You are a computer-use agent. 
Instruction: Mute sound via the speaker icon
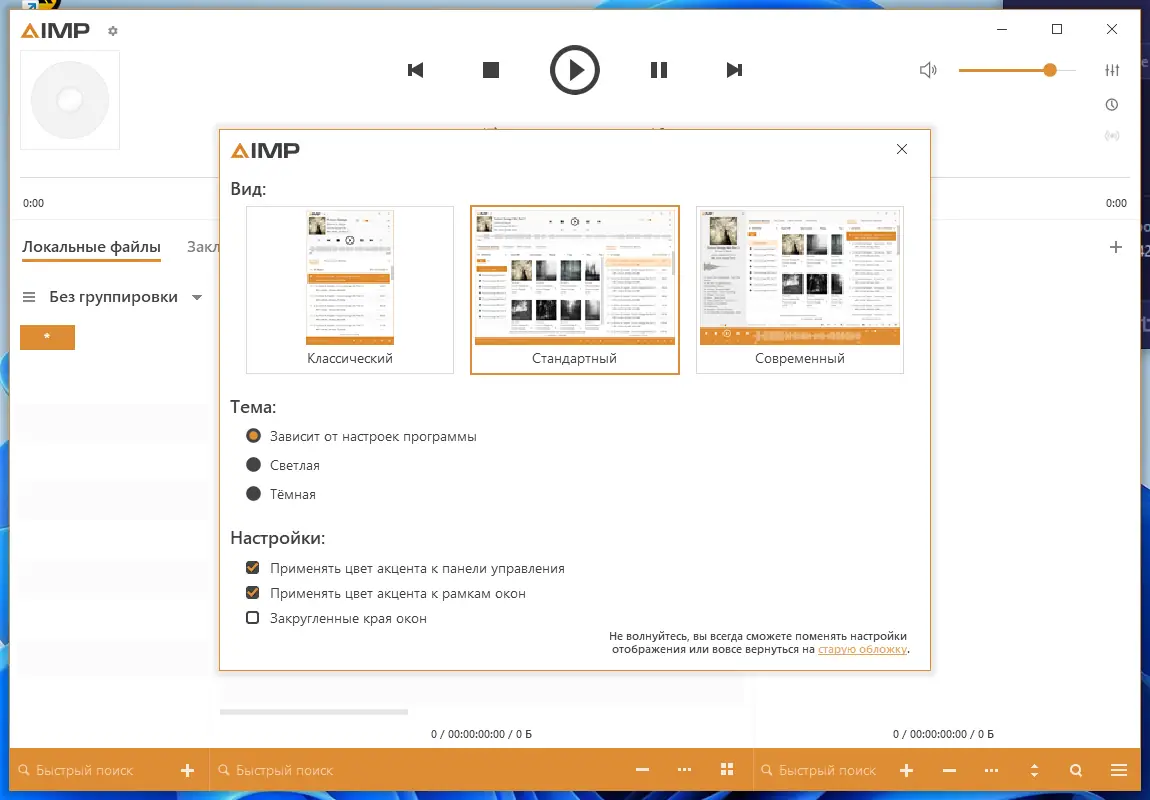[928, 70]
